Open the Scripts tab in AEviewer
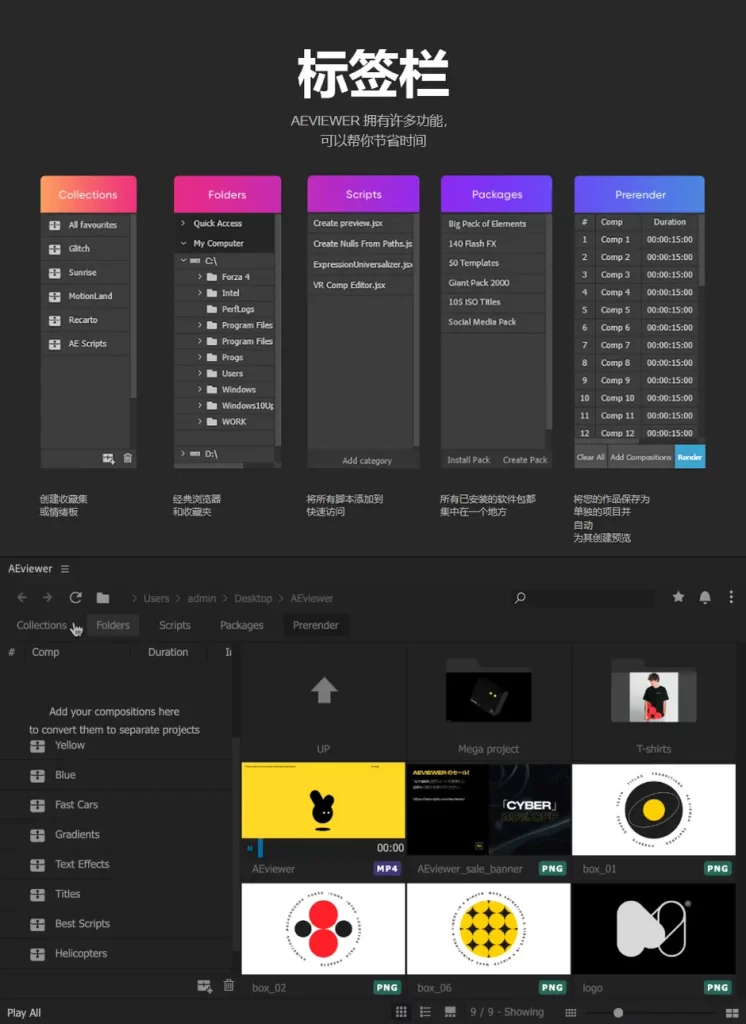Image resolution: width=746 pixels, height=1024 pixels. click(x=175, y=625)
